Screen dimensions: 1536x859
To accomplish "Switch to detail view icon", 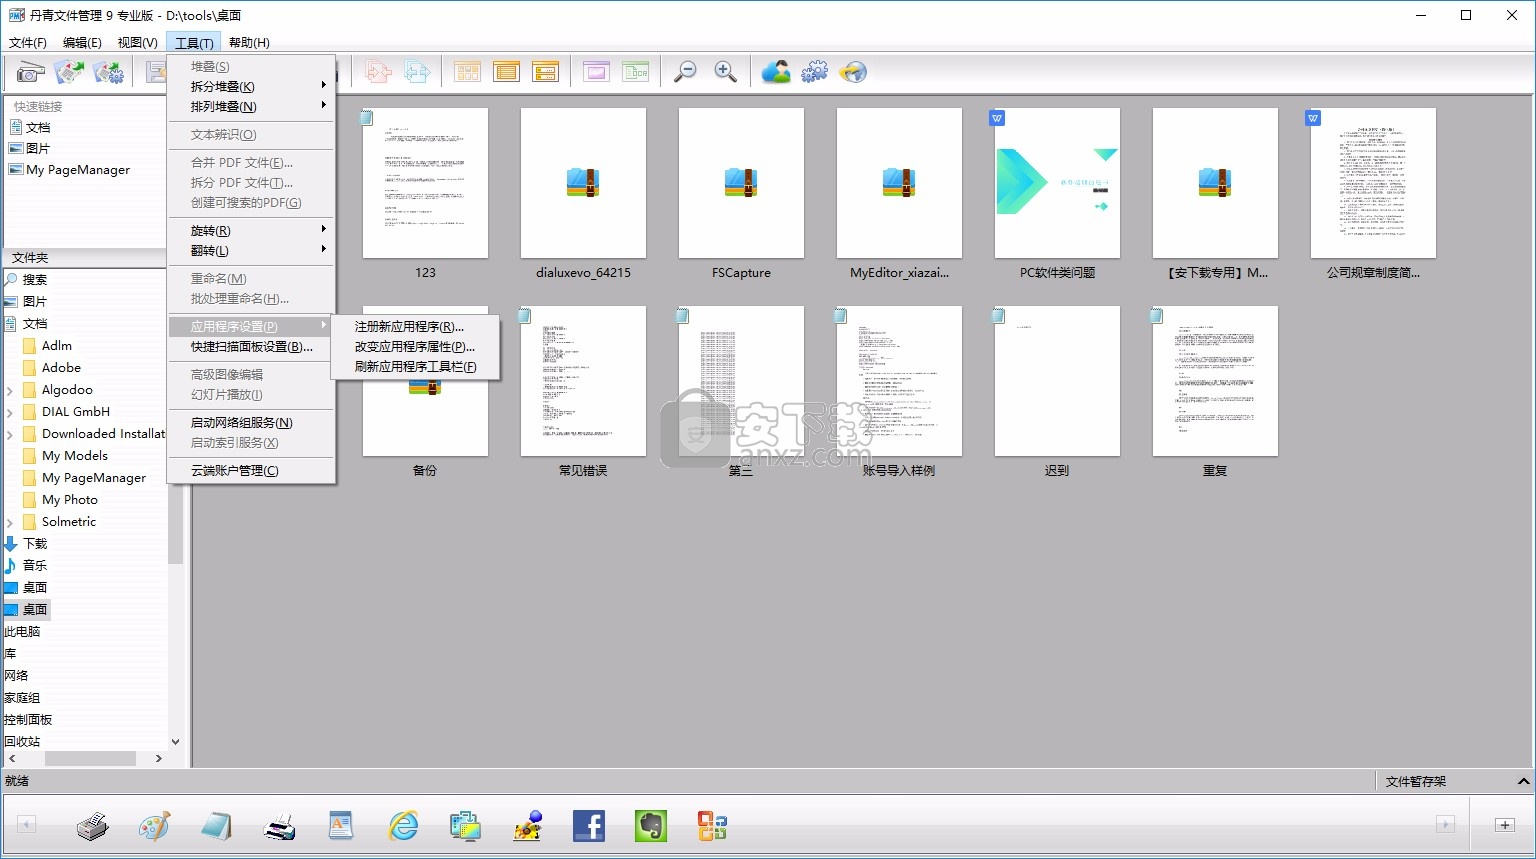I will point(545,72).
